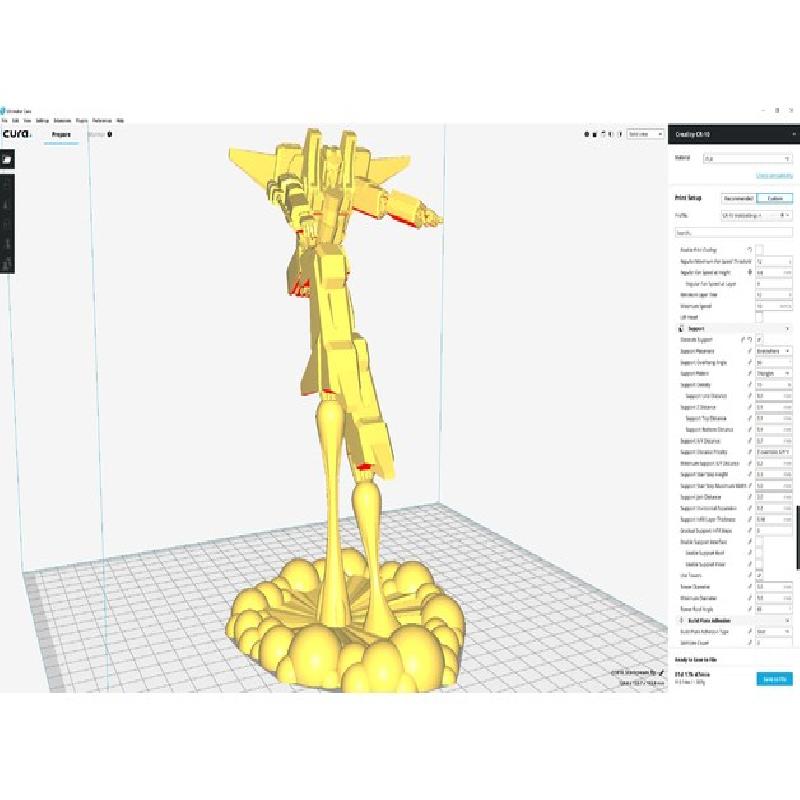This screenshot has height=800, width=800.
Task: Click the star icon in the Profile box
Action: click(x=782, y=215)
